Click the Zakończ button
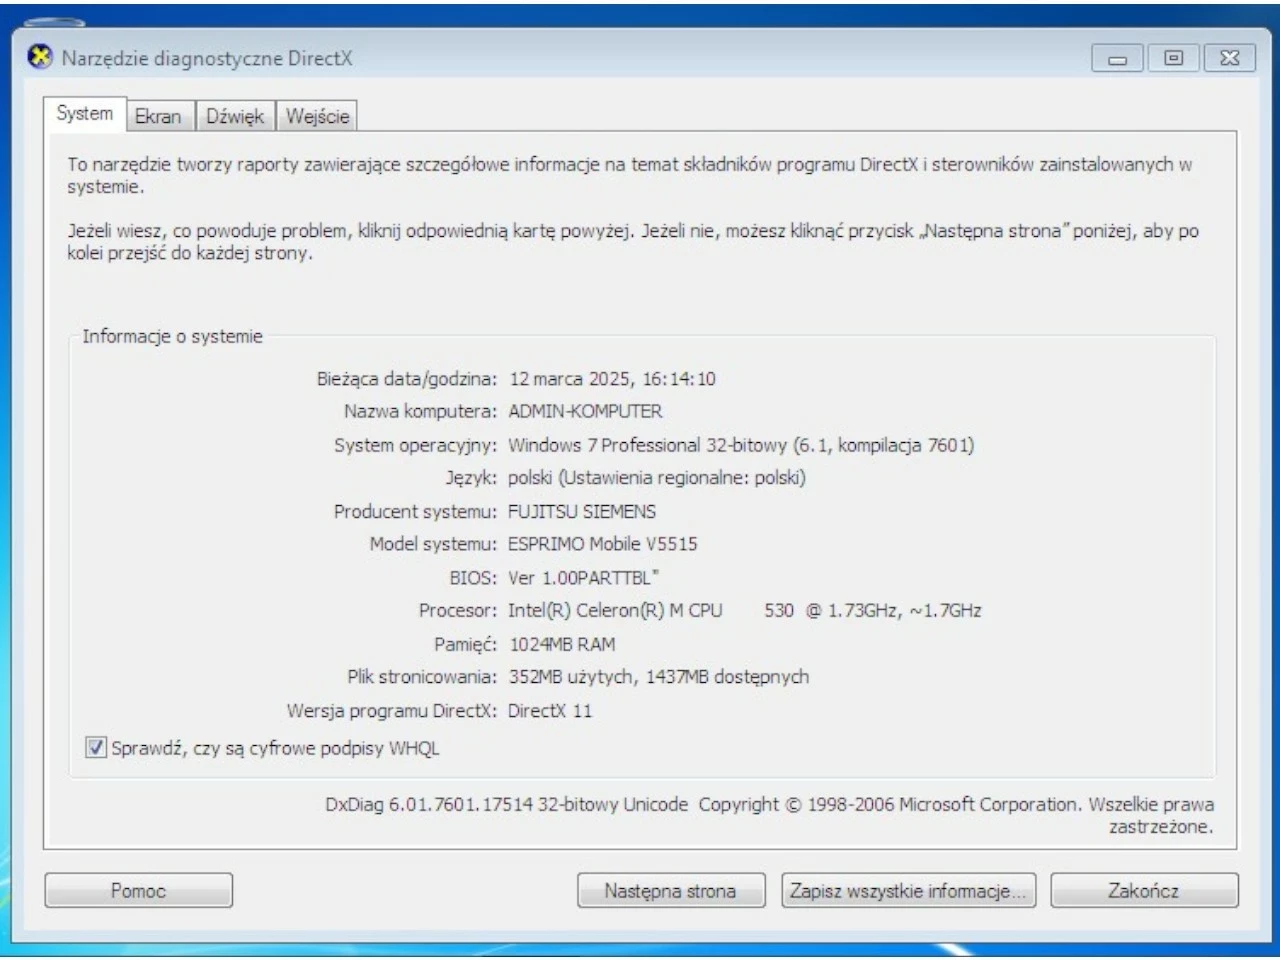Image resolution: width=1280 pixels, height=960 pixels. 1149,890
